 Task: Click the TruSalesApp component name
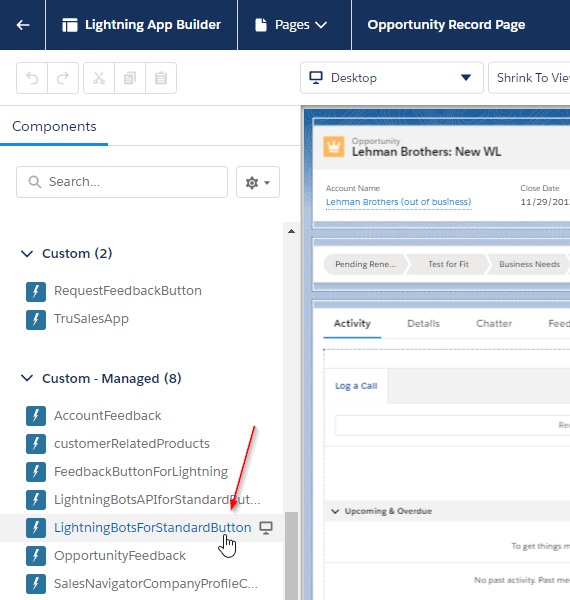click(91, 319)
